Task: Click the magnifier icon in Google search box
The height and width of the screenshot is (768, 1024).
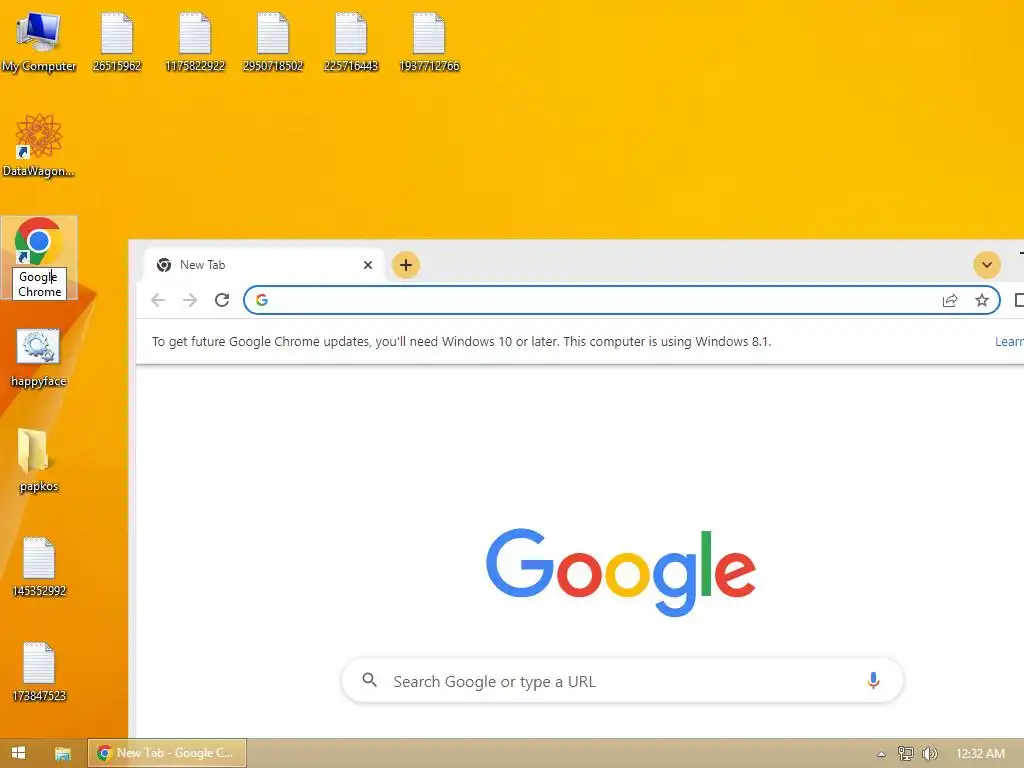Action: point(370,680)
